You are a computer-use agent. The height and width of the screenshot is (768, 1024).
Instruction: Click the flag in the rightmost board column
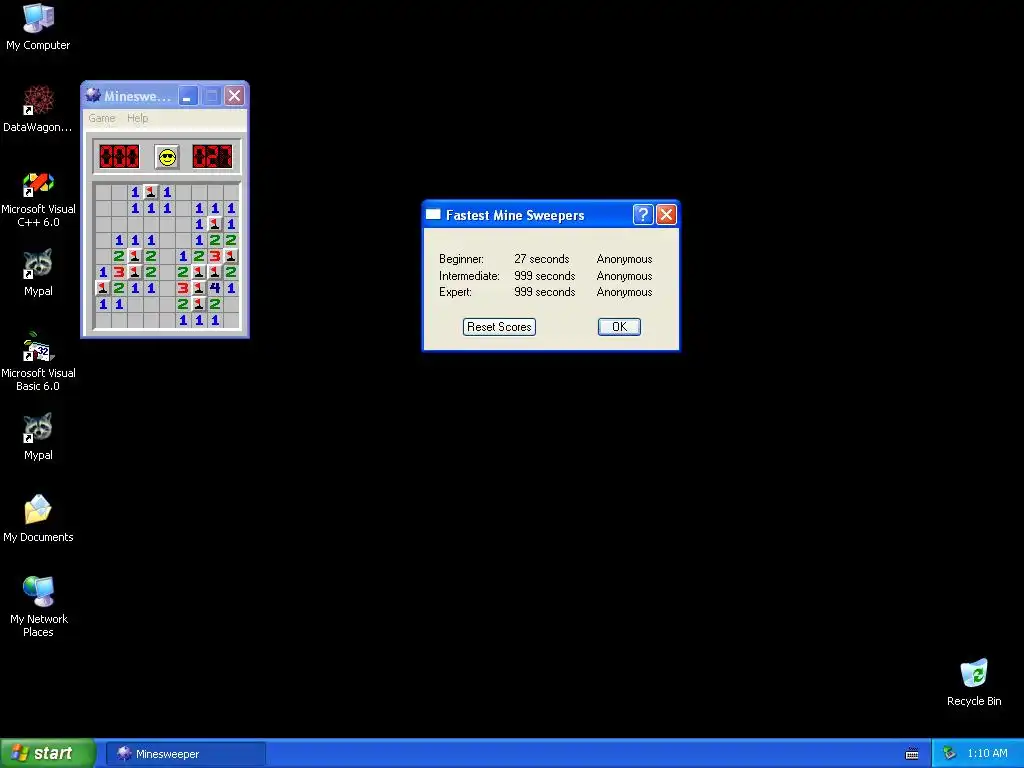click(231, 256)
